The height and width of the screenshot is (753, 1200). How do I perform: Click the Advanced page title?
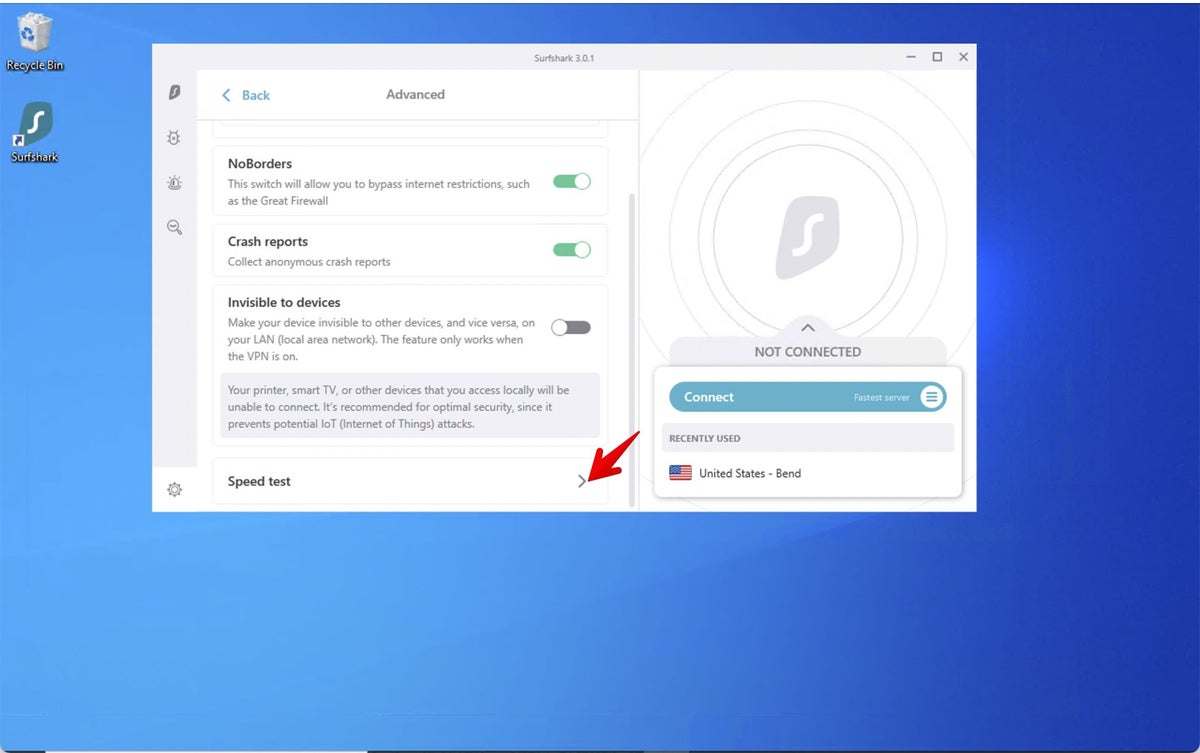point(415,94)
